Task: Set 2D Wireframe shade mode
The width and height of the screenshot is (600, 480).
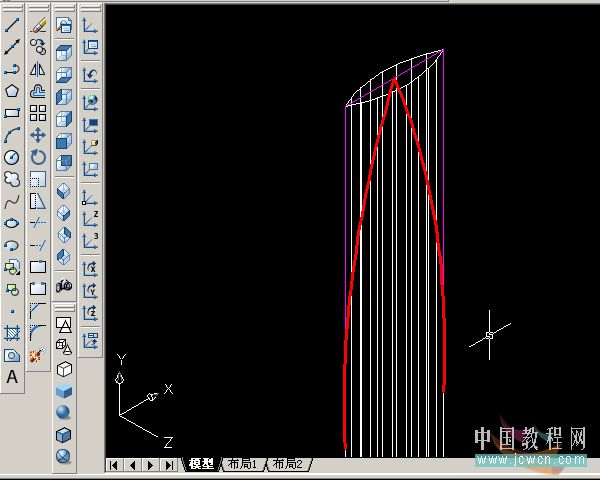Action: point(64,325)
